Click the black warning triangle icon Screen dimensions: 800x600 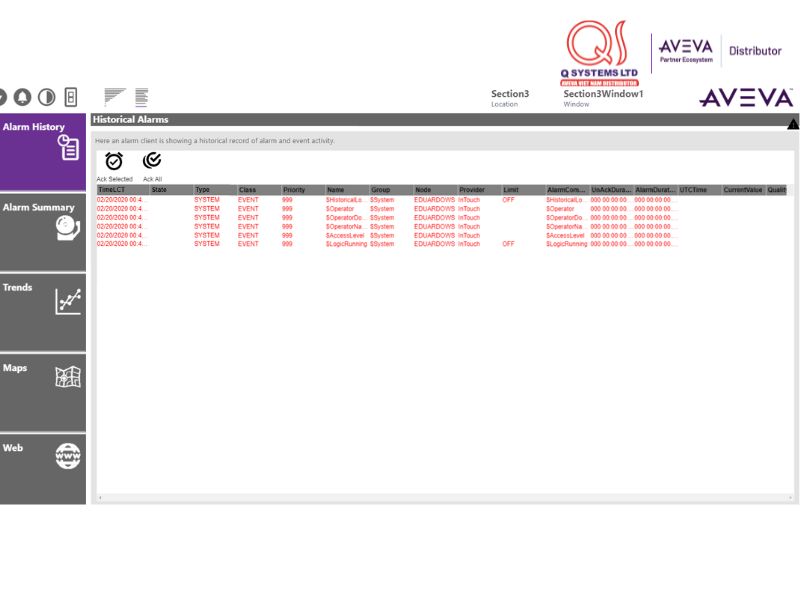(x=793, y=124)
